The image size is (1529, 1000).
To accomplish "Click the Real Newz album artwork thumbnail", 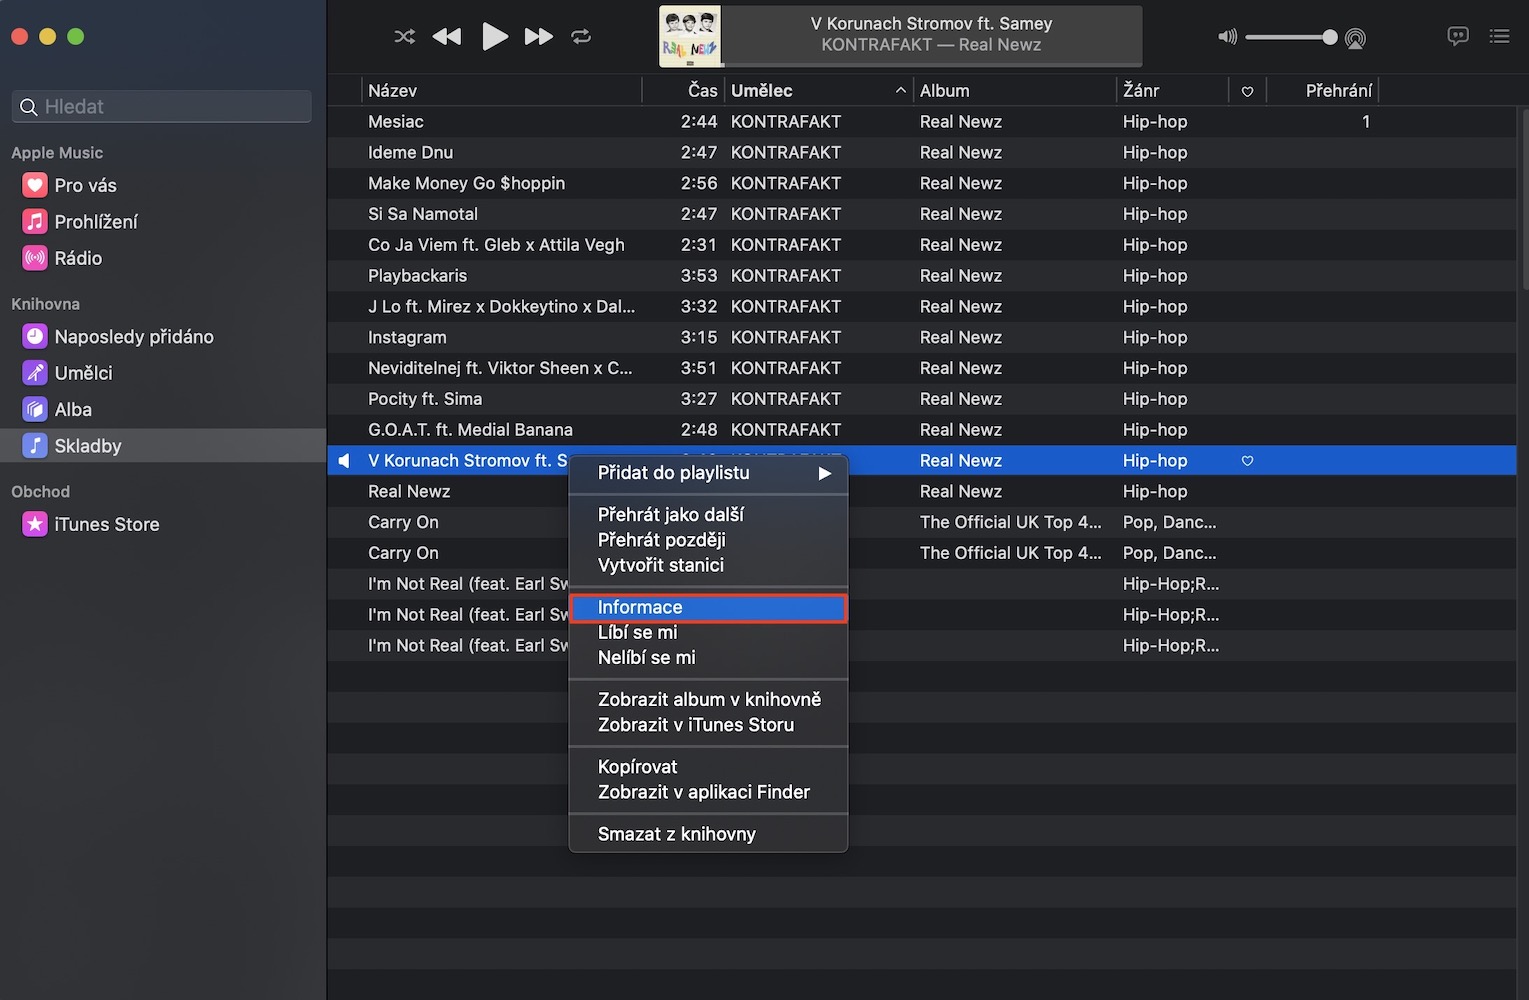I will (690, 37).
